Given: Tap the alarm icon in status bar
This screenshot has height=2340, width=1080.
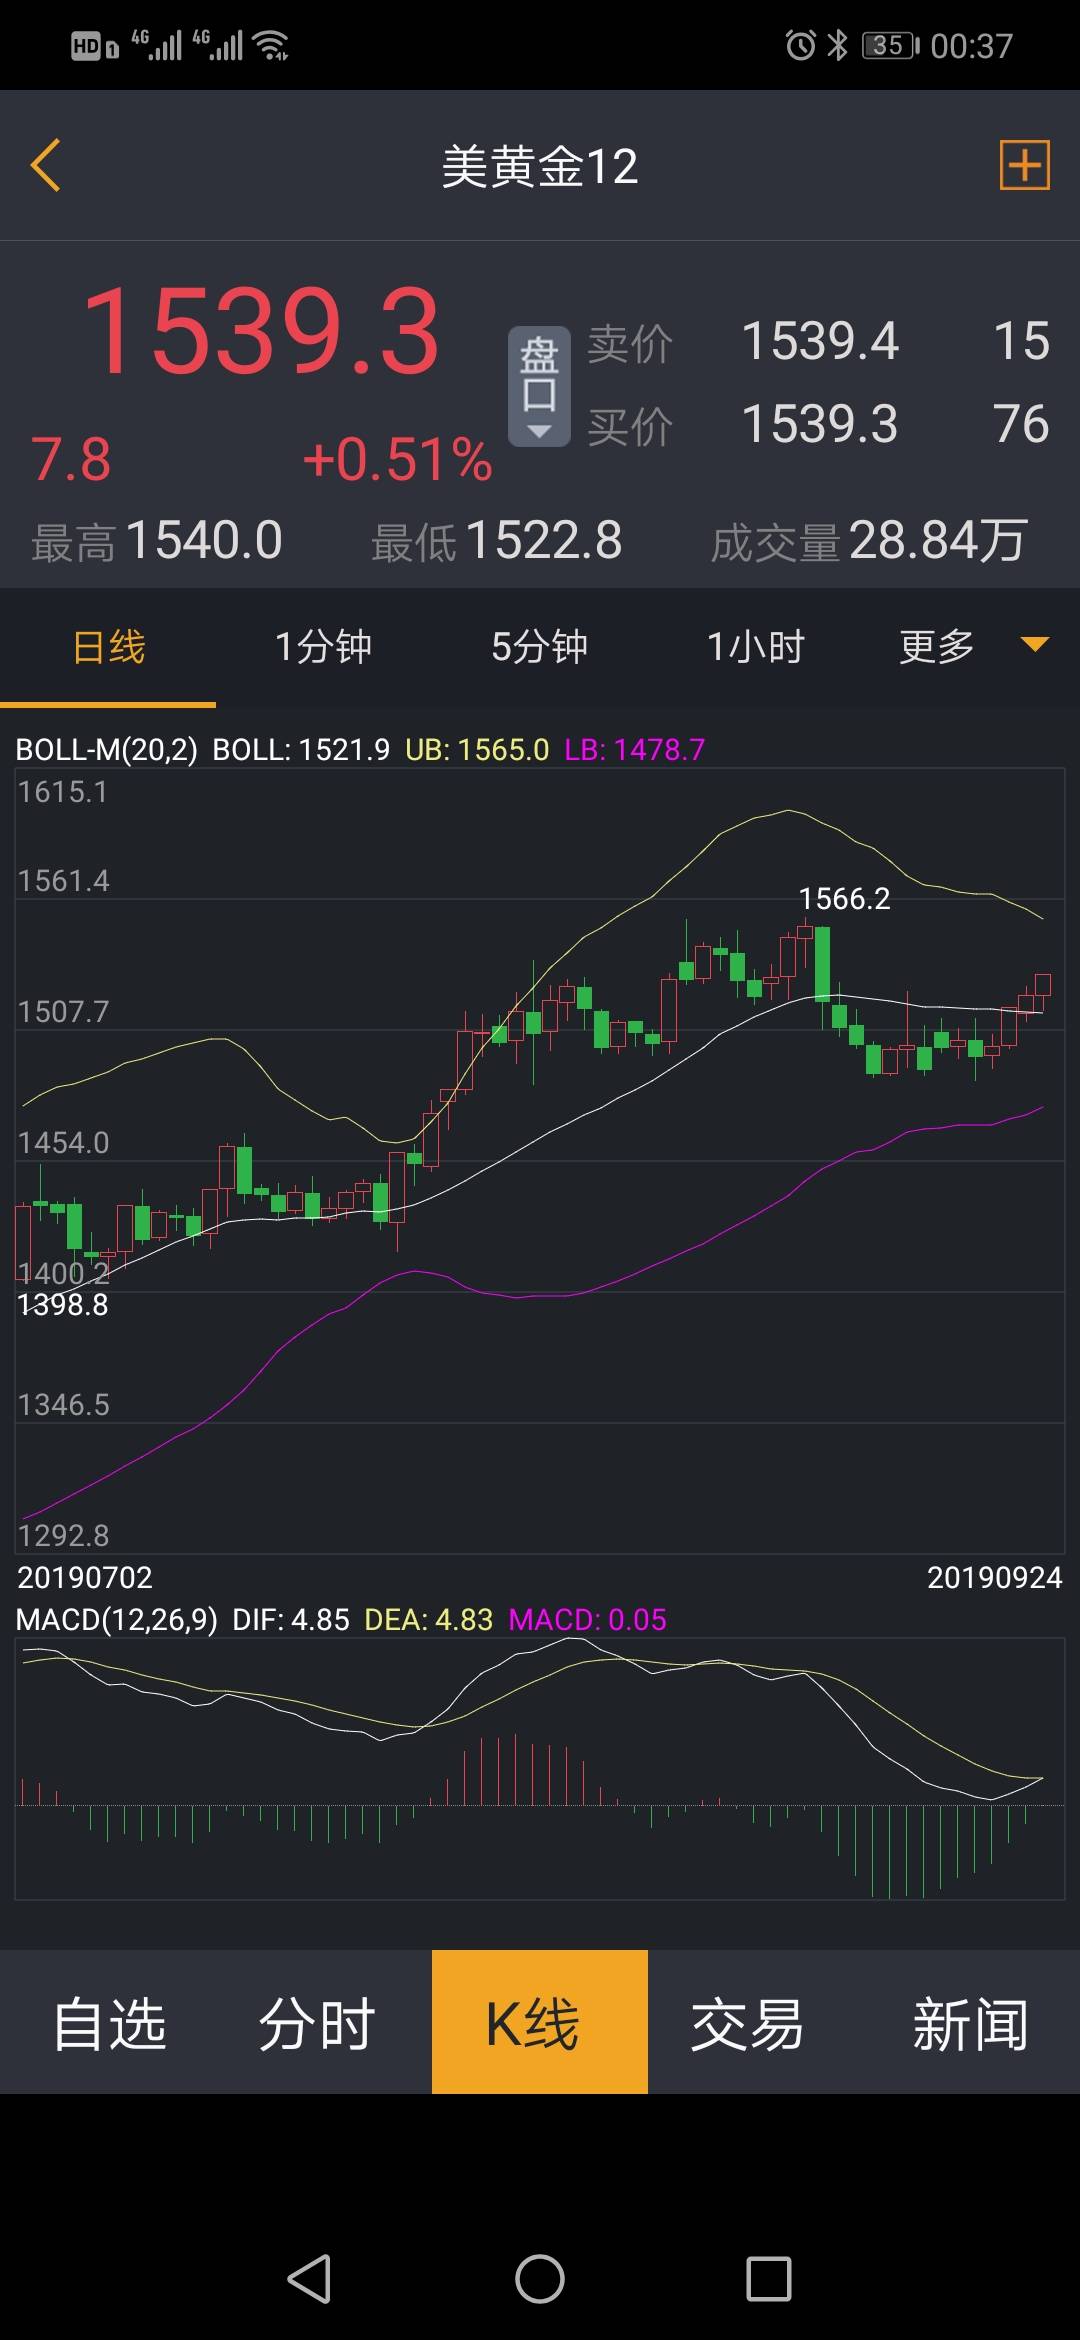Looking at the screenshot, I should pos(801,45).
